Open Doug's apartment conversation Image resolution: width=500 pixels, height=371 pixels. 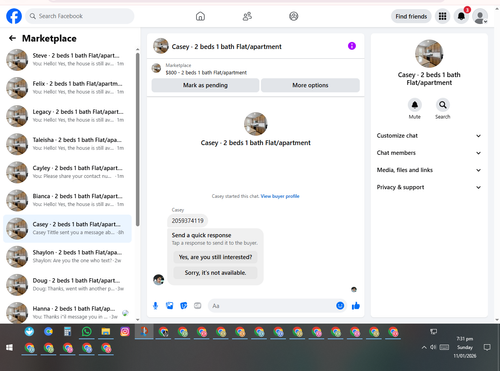[67, 285]
